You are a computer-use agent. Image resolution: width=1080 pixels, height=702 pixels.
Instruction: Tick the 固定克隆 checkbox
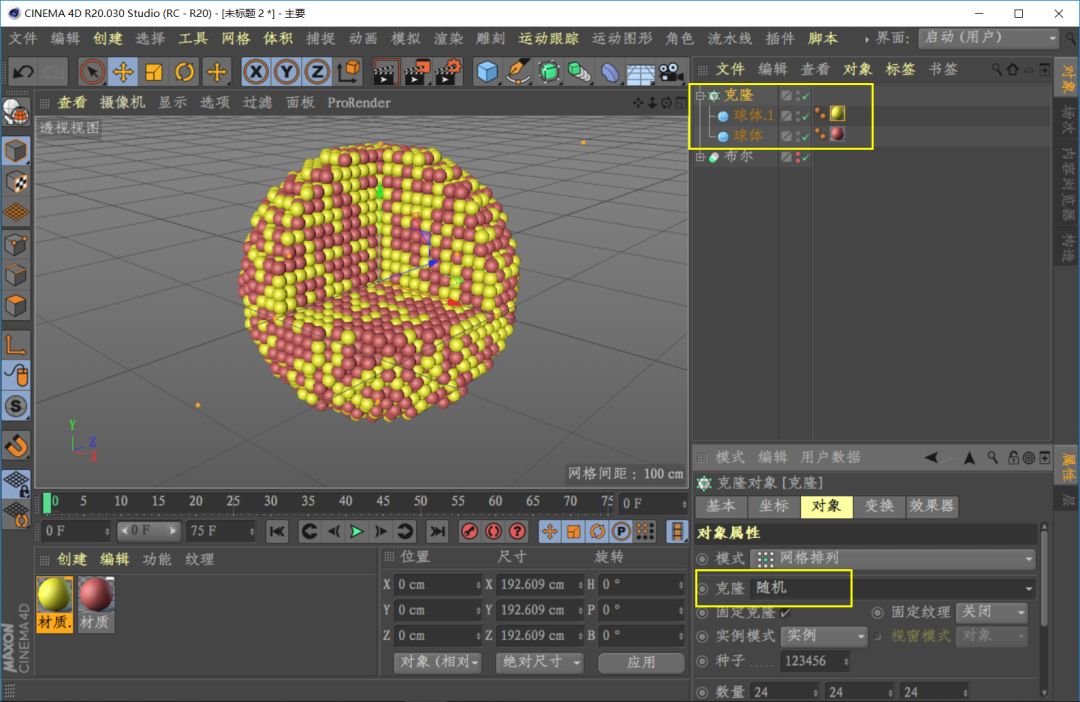tap(785, 612)
